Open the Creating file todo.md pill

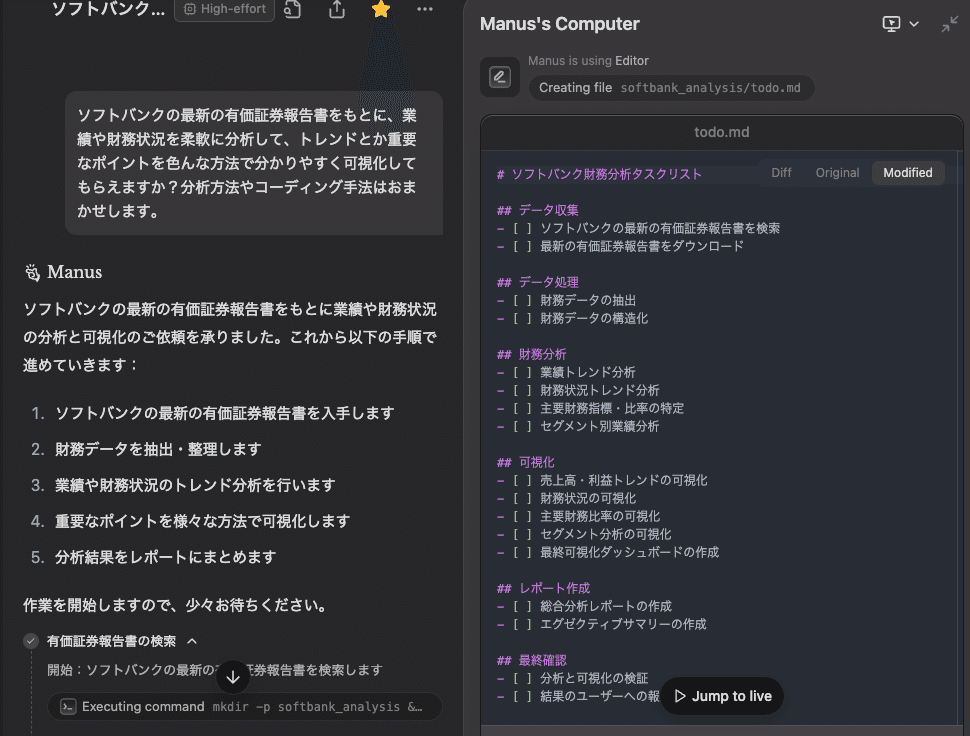pyautogui.click(x=670, y=88)
